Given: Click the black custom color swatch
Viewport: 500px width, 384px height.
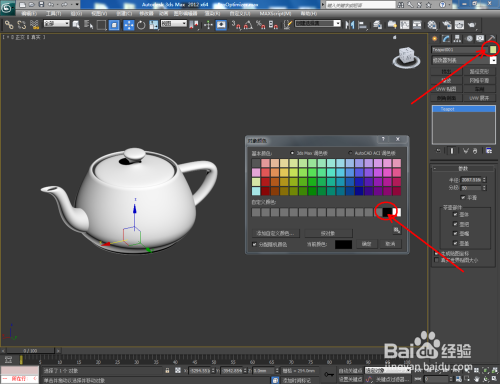Looking at the screenshot, I should [387, 212].
